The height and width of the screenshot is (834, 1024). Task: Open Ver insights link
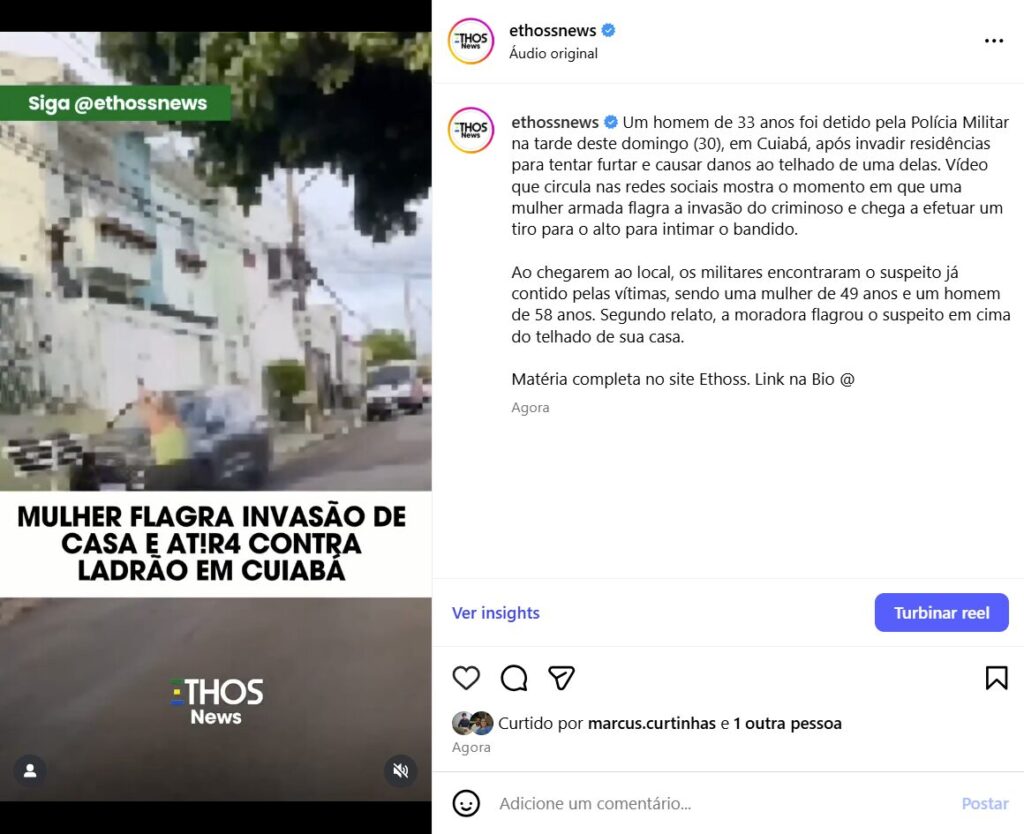(x=496, y=613)
